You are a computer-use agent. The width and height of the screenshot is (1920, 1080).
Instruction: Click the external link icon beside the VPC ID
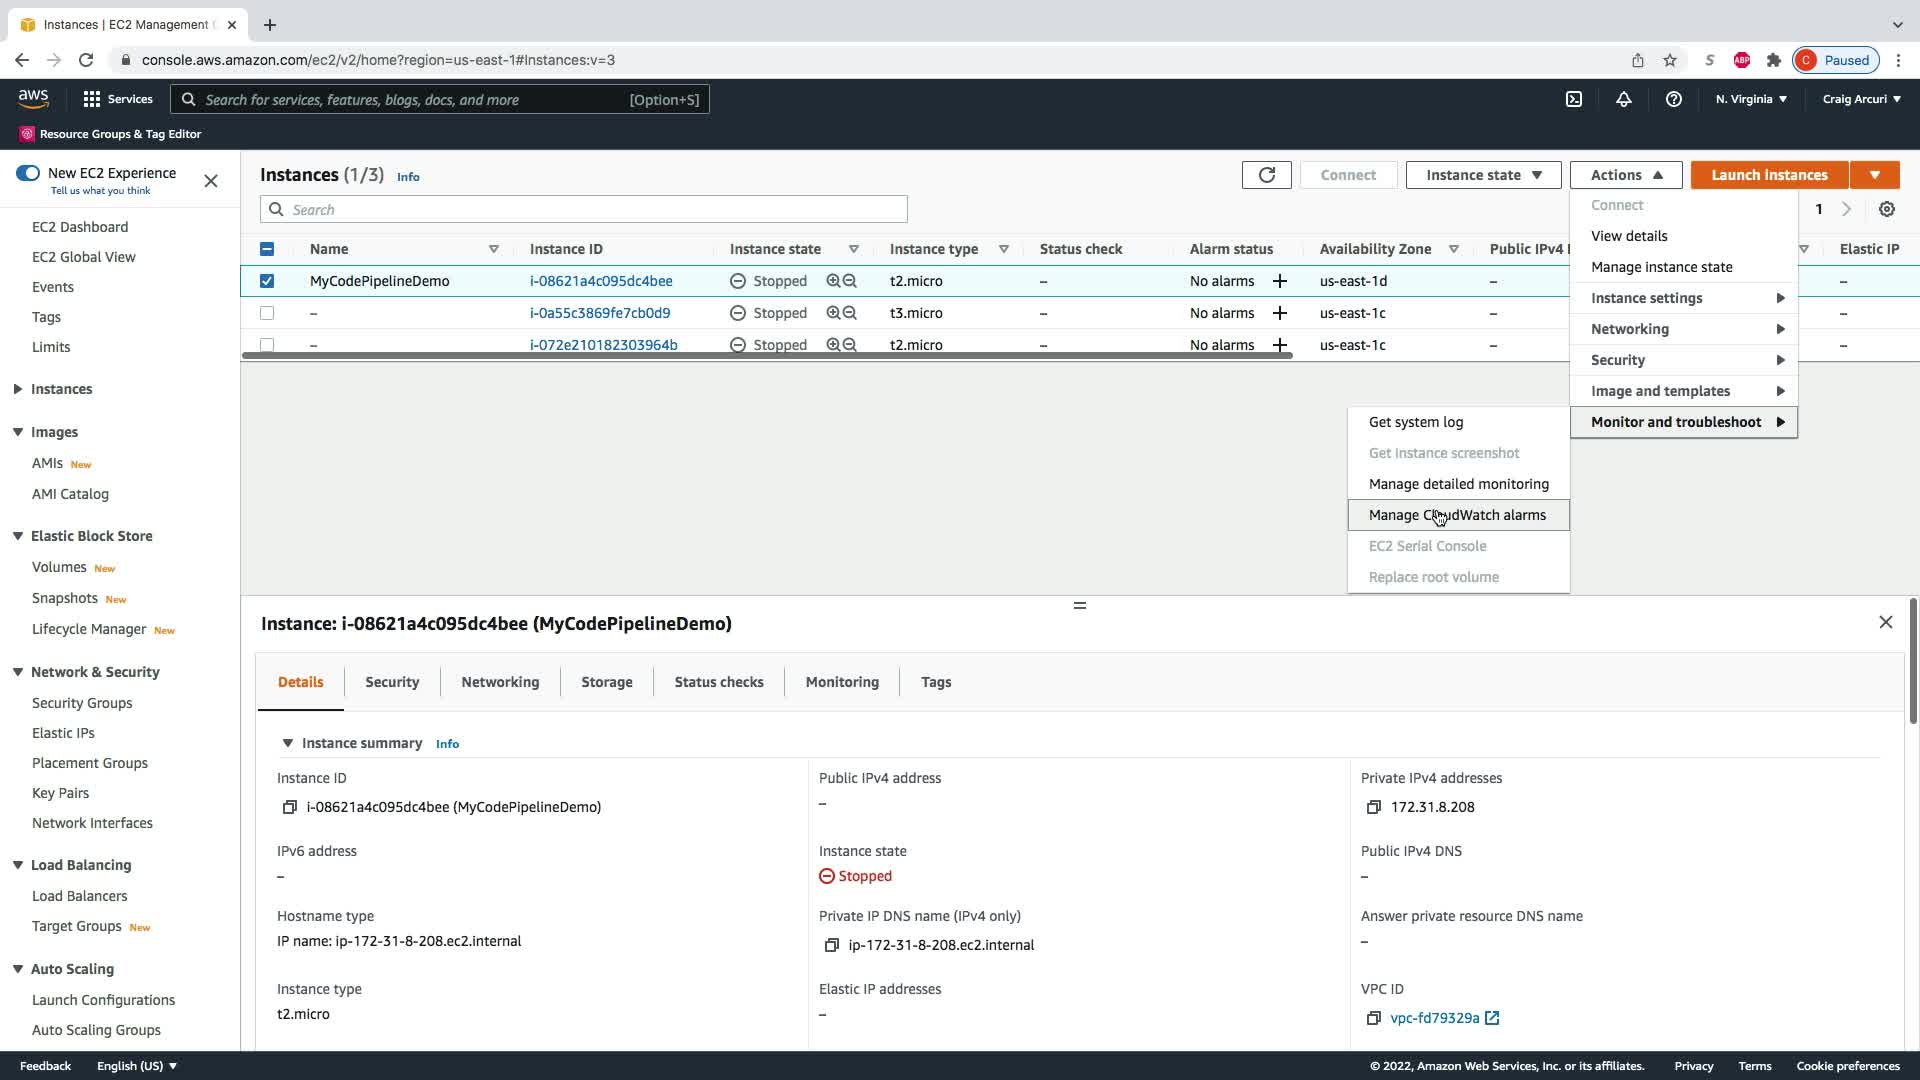(1492, 1018)
